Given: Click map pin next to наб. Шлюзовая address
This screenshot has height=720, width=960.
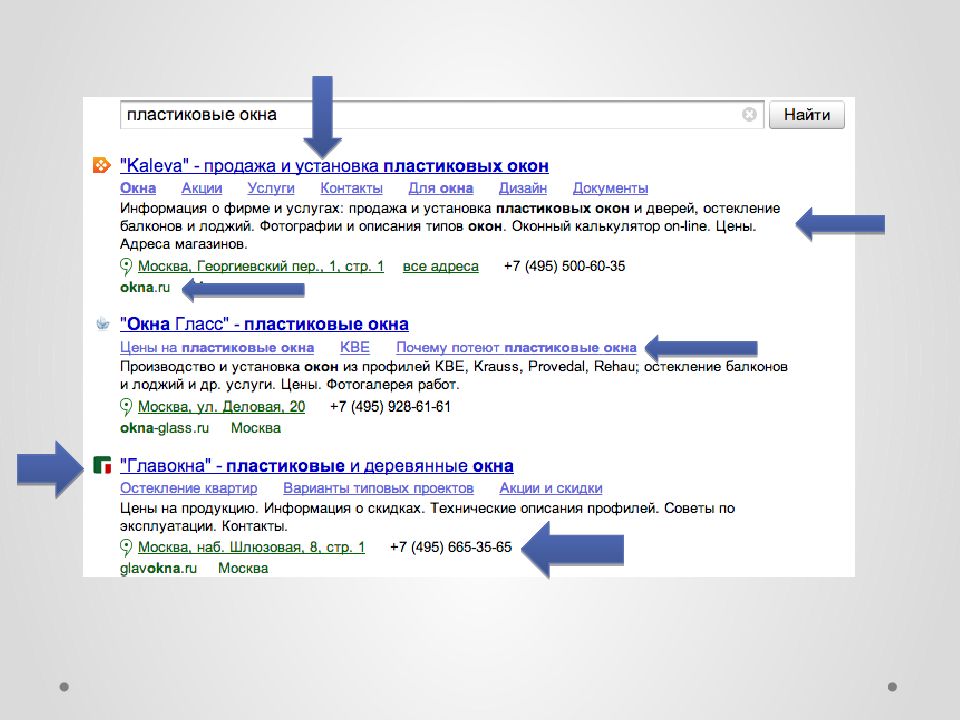Looking at the screenshot, I should (126, 547).
